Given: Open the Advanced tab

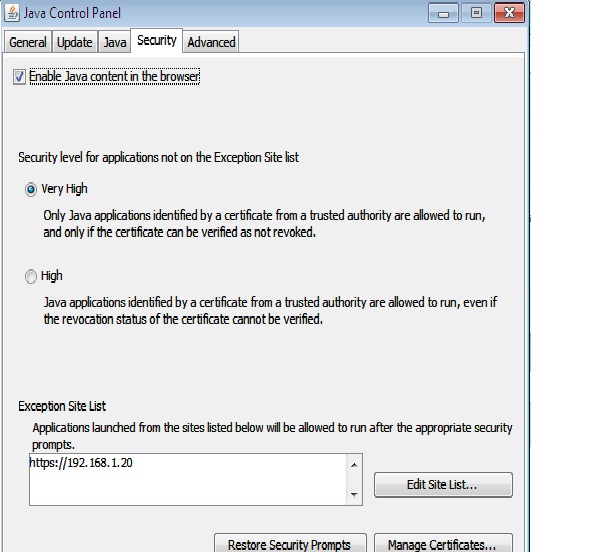Looking at the screenshot, I should pos(211,42).
